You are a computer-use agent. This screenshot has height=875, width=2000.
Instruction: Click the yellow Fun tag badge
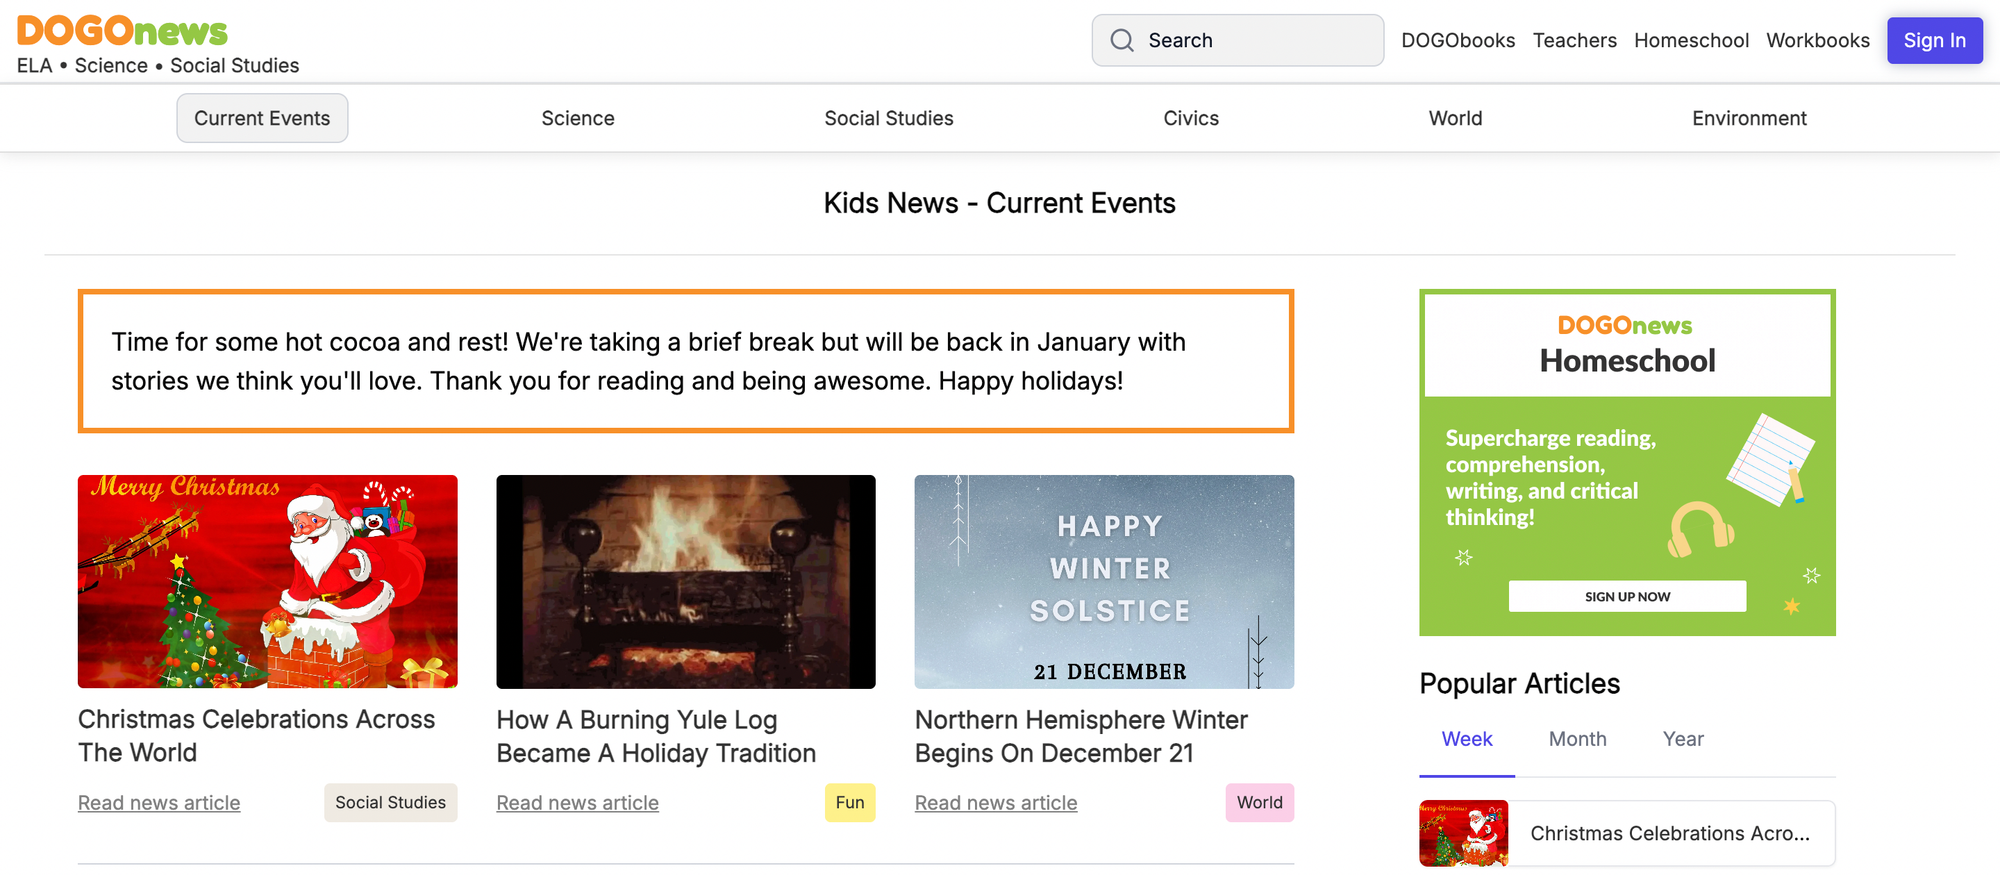tap(850, 803)
